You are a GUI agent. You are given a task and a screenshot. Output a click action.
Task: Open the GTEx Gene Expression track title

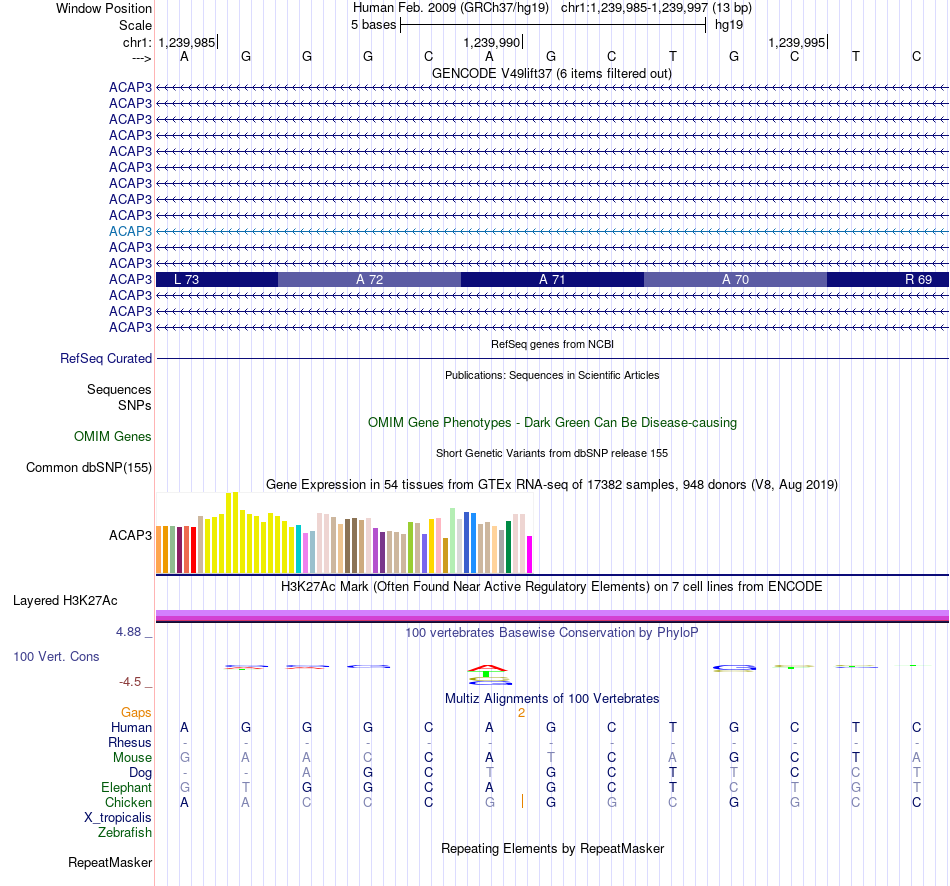552,484
